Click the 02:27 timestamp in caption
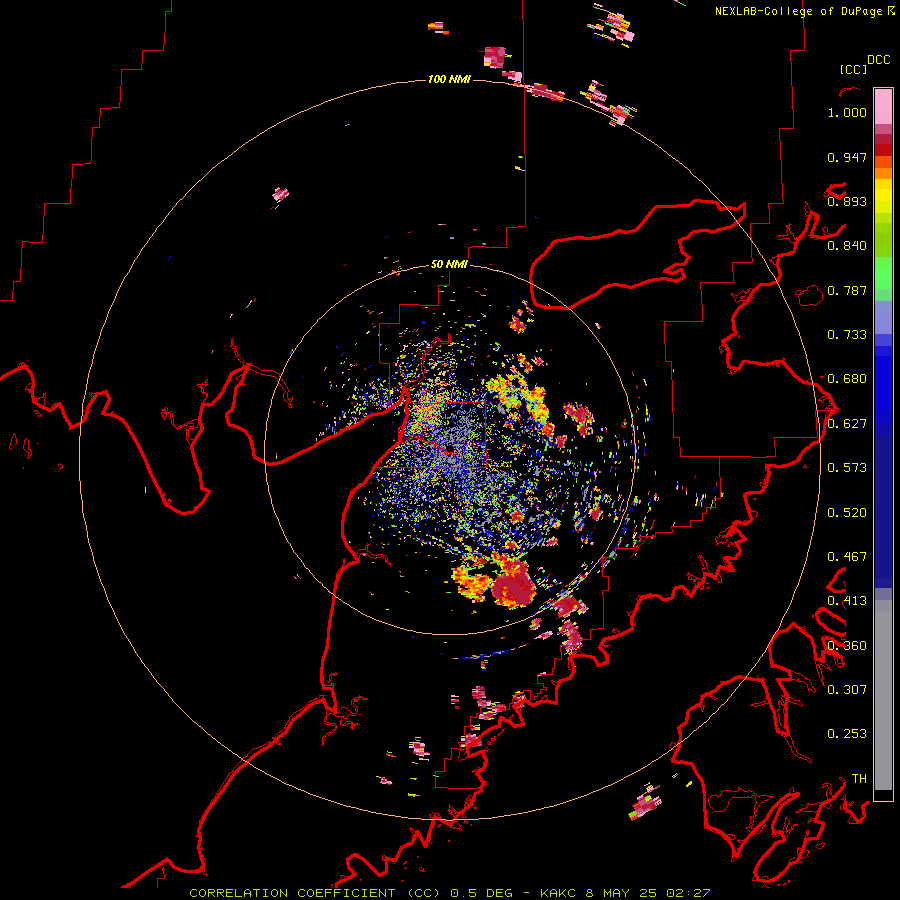 pos(688,893)
